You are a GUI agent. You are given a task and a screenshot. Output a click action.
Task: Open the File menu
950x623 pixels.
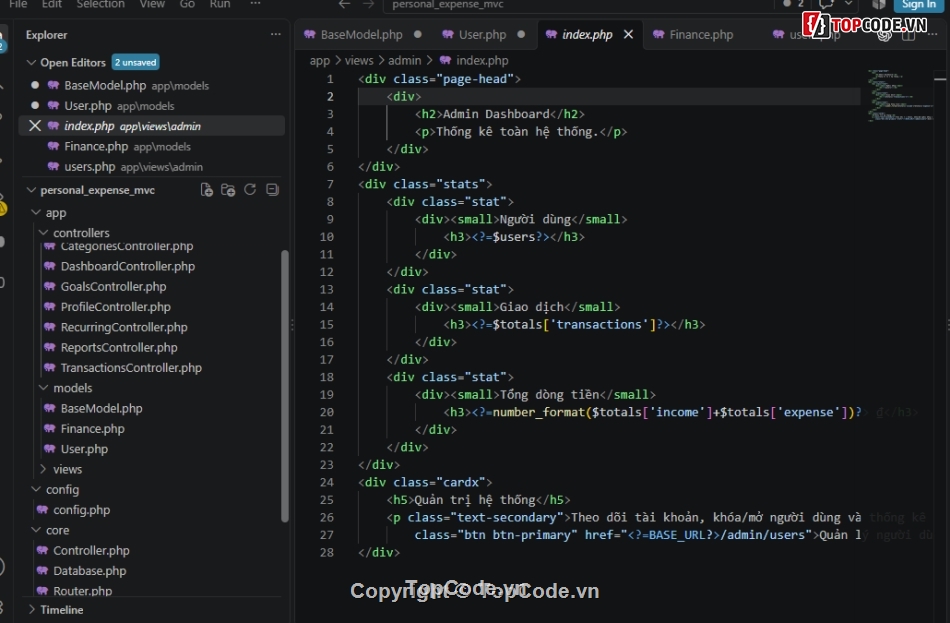[18, 4]
